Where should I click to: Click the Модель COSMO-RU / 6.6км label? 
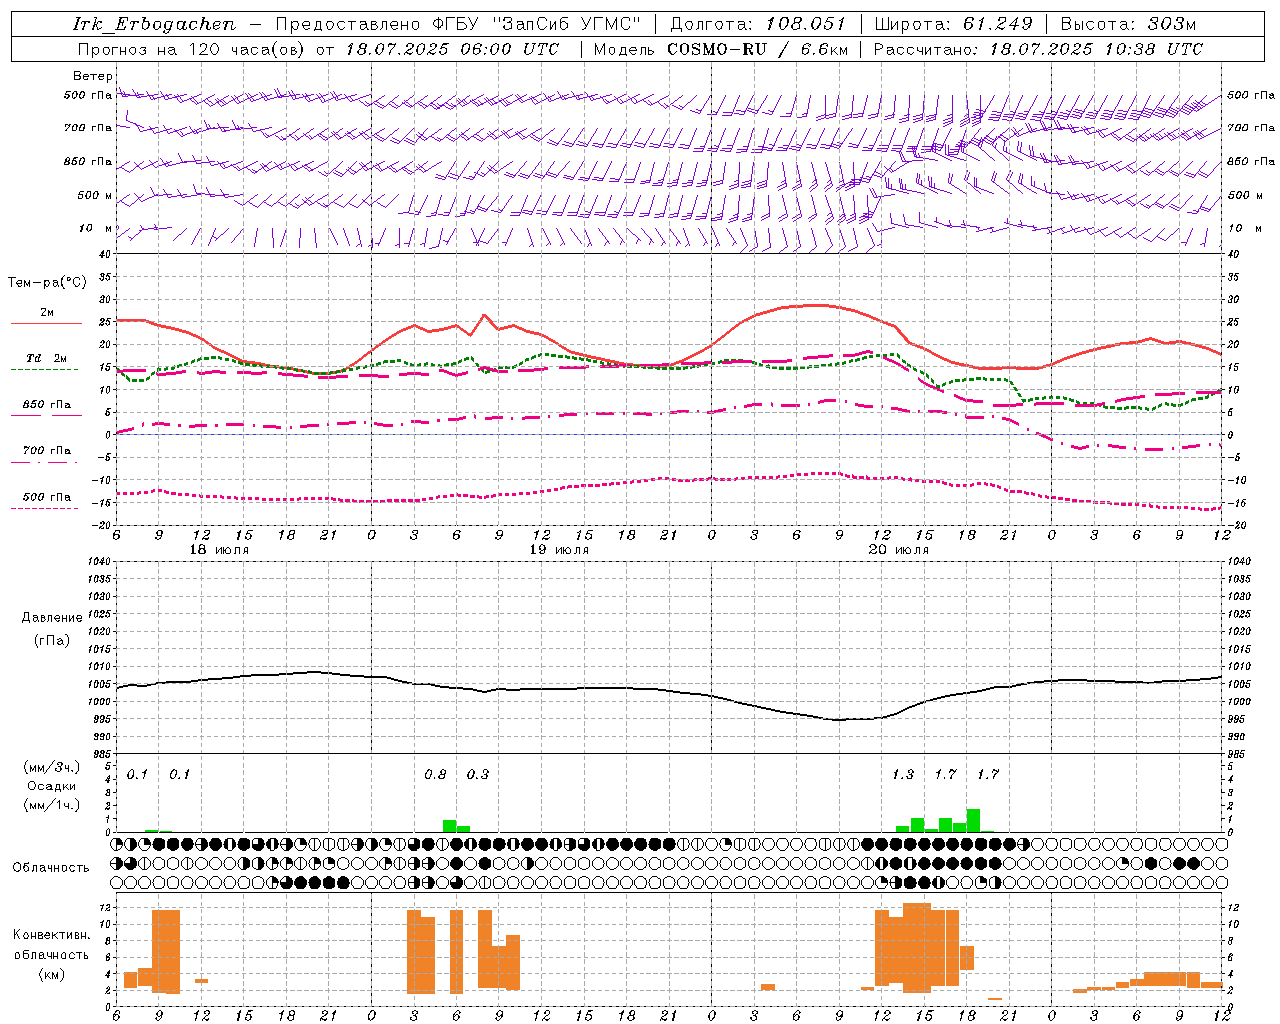pyautogui.click(x=721, y=49)
